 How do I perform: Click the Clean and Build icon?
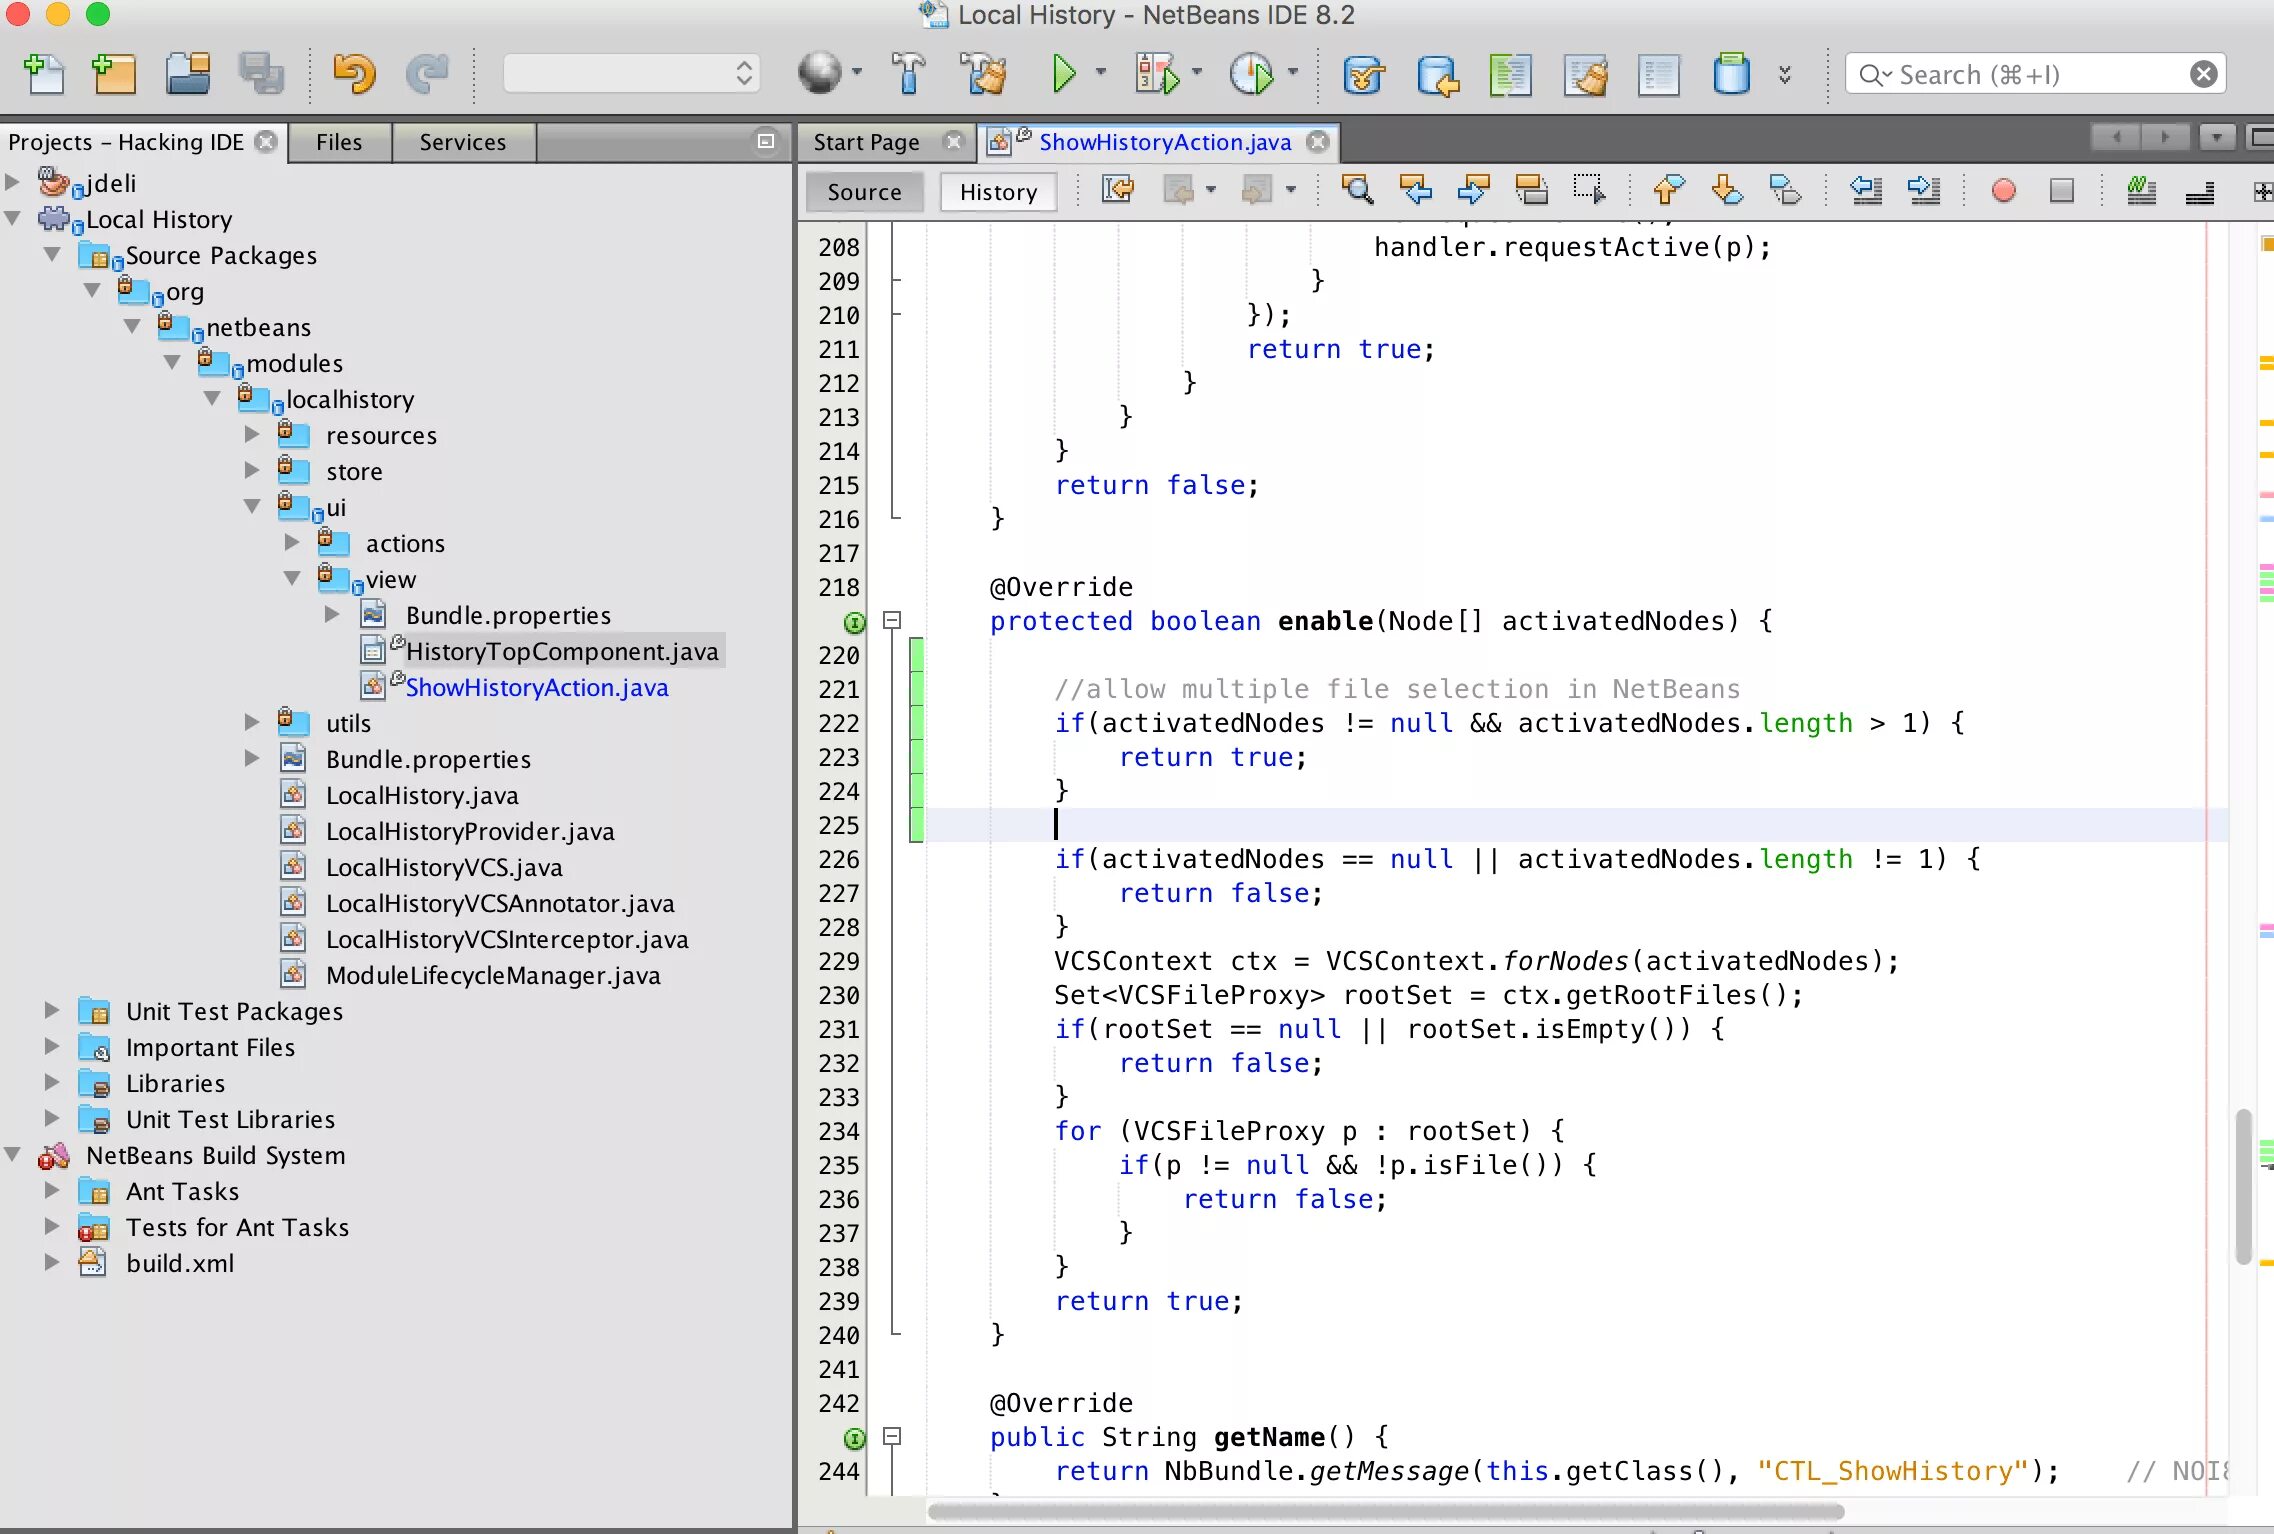click(x=984, y=74)
